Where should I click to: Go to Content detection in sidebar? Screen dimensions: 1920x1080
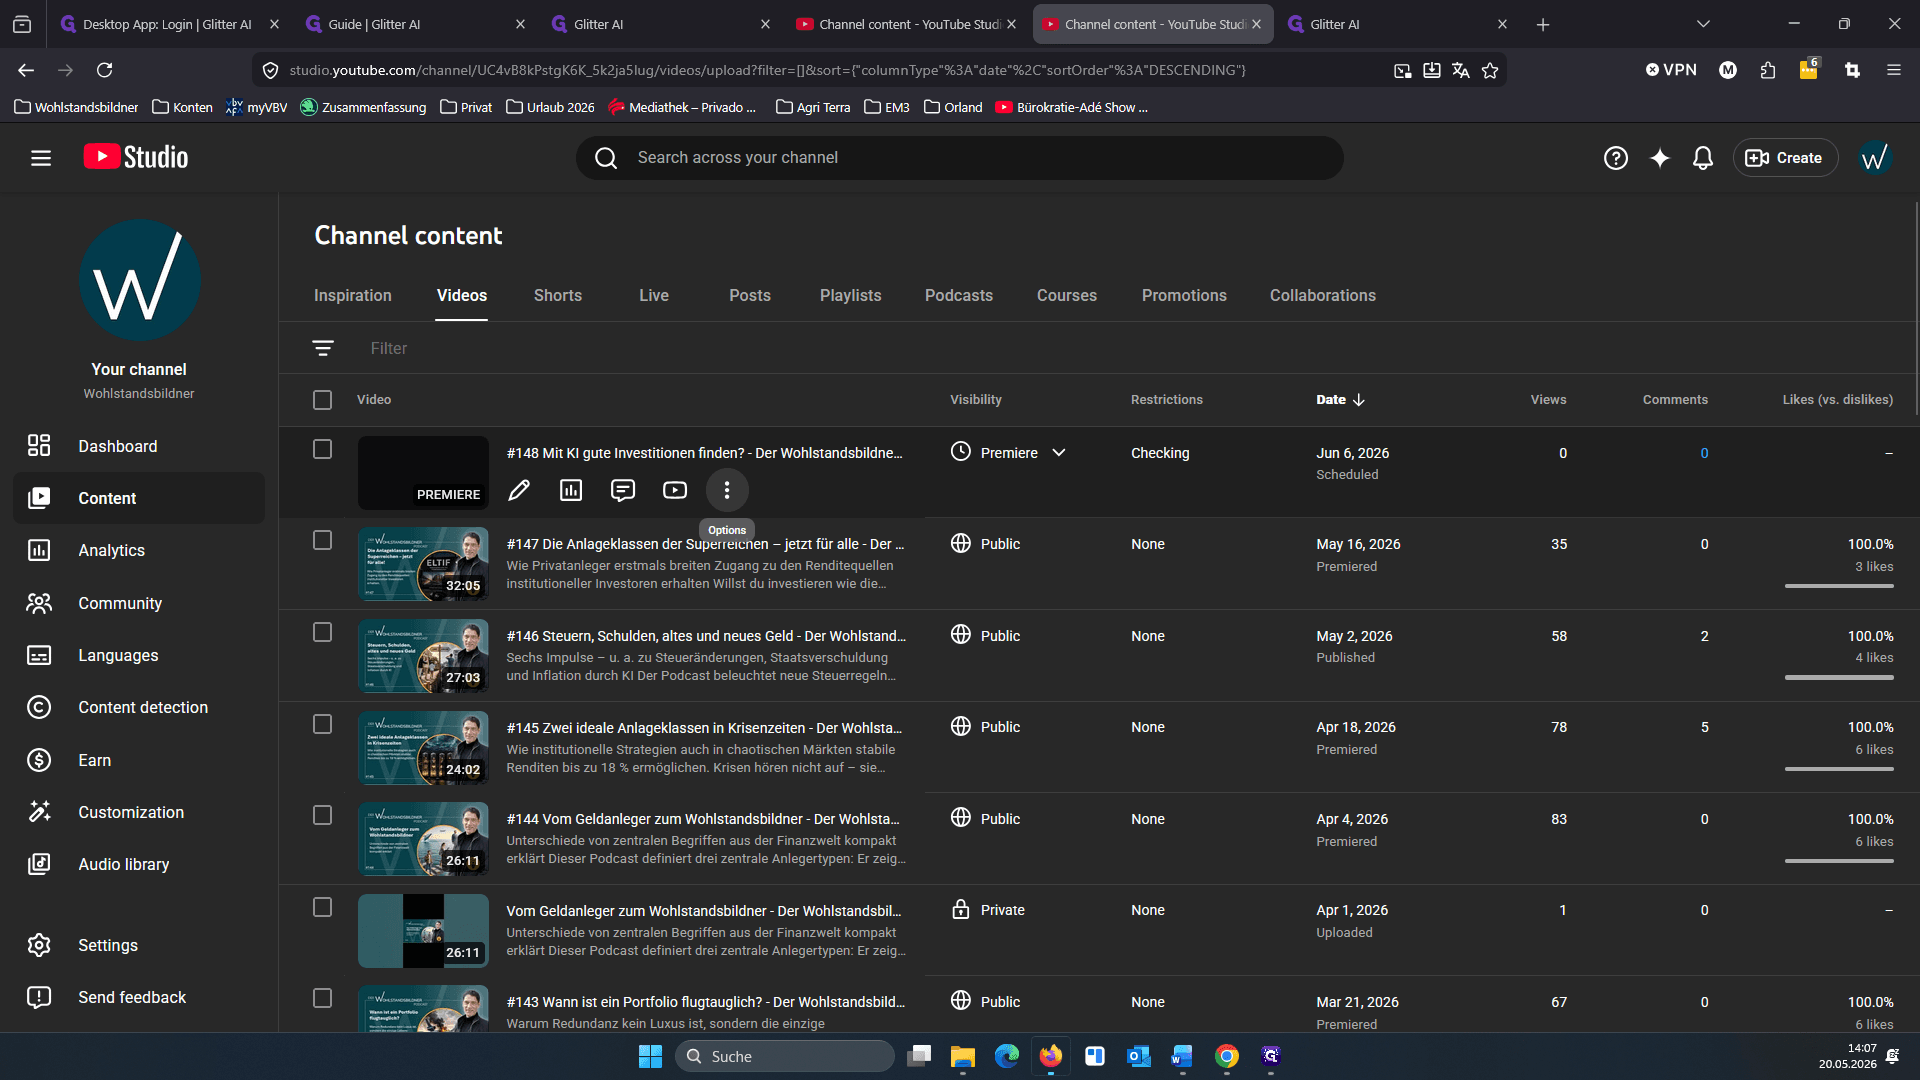pyautogui.click(x=139, y=707)
